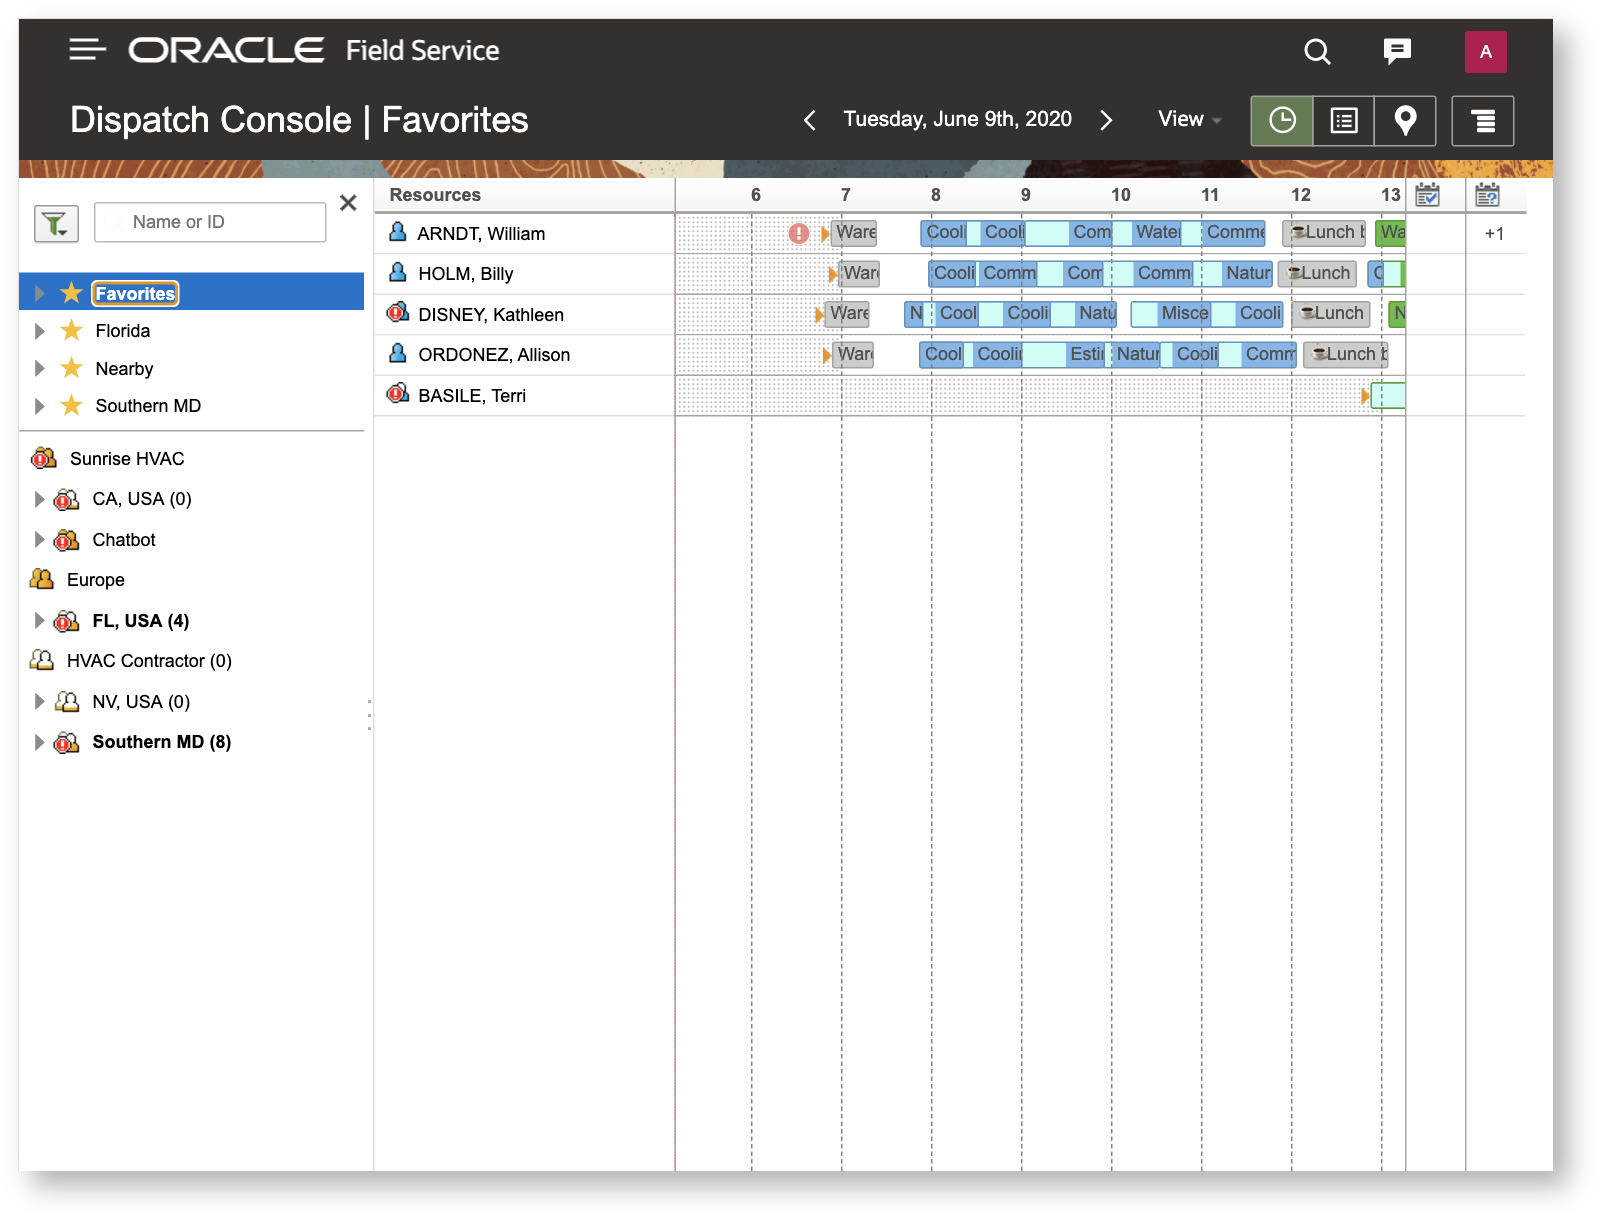1601x1219 pixels.
Task: Click BASILE, Terri's alert person icon
Action: 398,394
